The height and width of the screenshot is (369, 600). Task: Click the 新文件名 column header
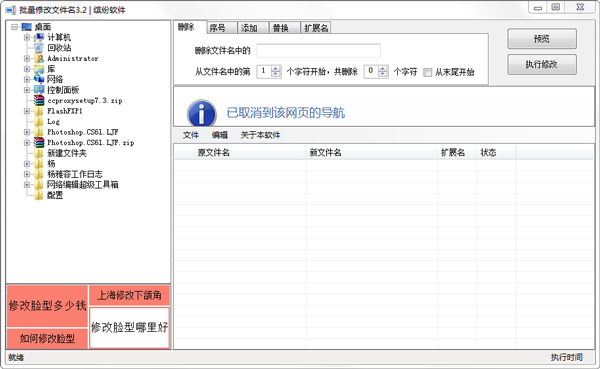372,153
